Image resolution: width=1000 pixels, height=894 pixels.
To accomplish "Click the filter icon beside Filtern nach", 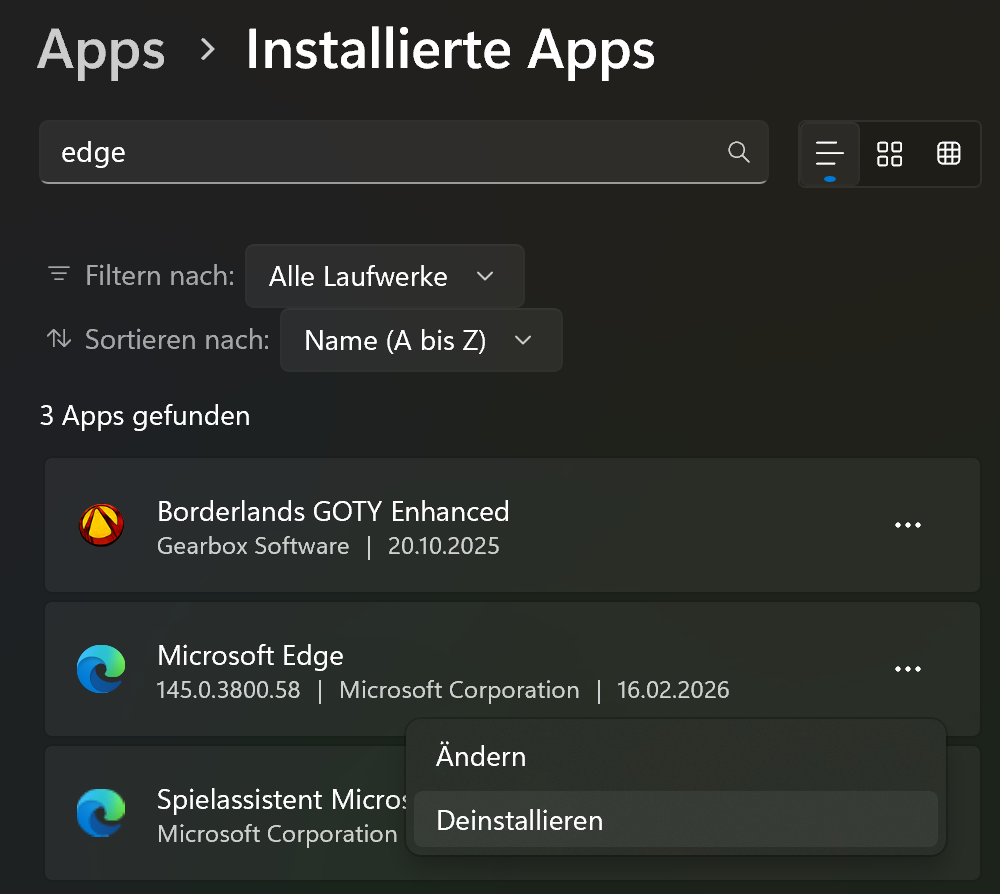I will 59,275.
